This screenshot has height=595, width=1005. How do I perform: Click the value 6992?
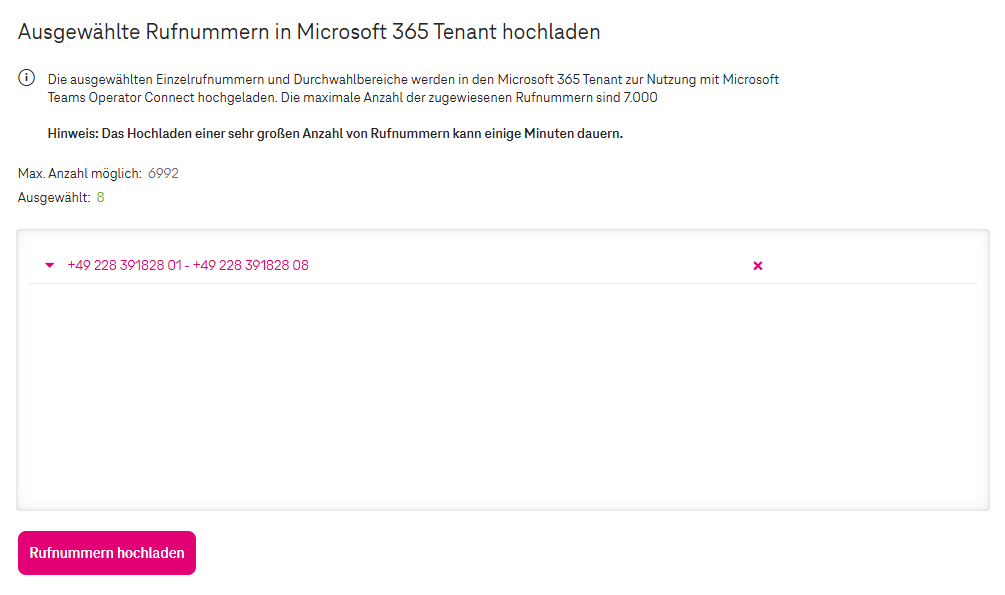(163, 174)
